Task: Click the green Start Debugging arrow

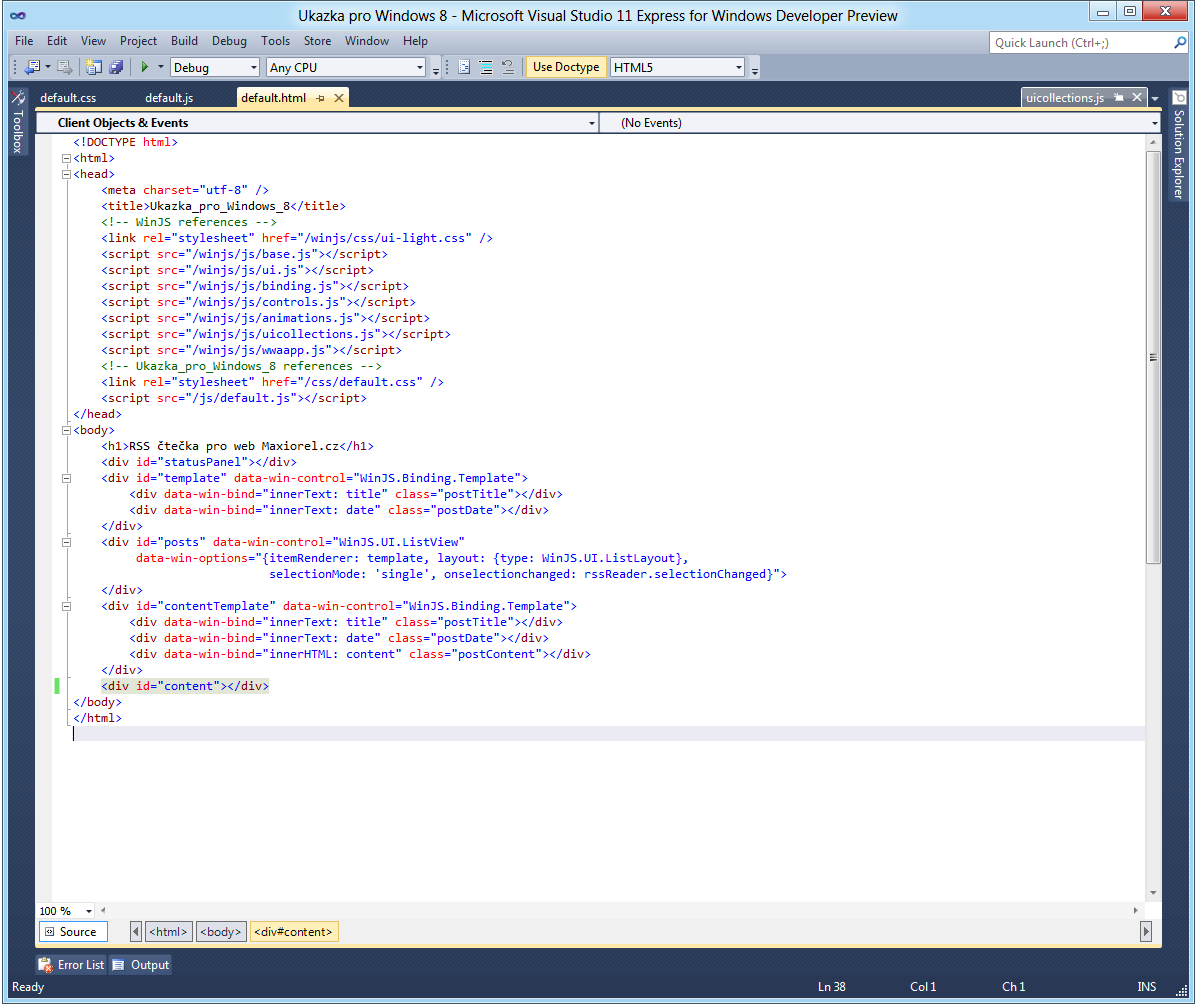Action: pyautogui.click(x=145, y=67)
